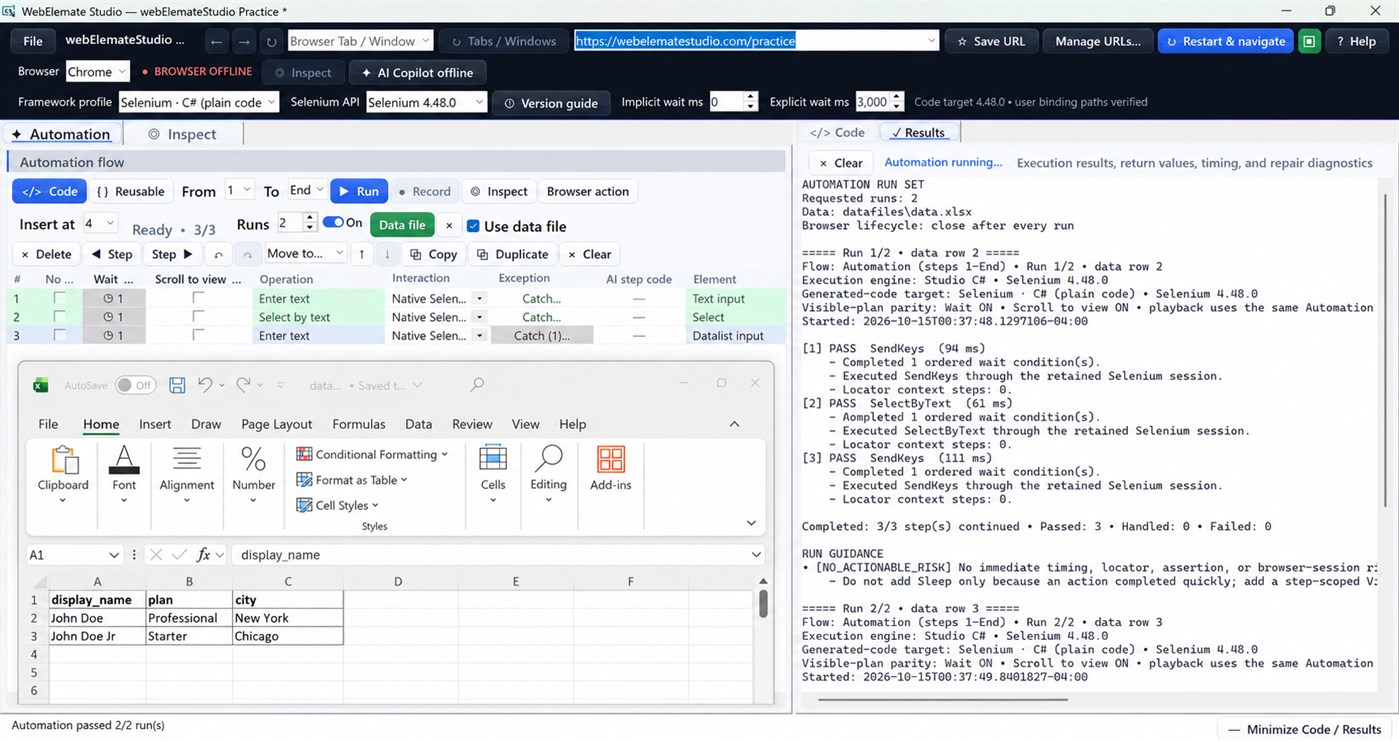Toggle Excel's AutoSave switch
The width and height of the screenshot is (1399, 741).
(x=135, y=385)
